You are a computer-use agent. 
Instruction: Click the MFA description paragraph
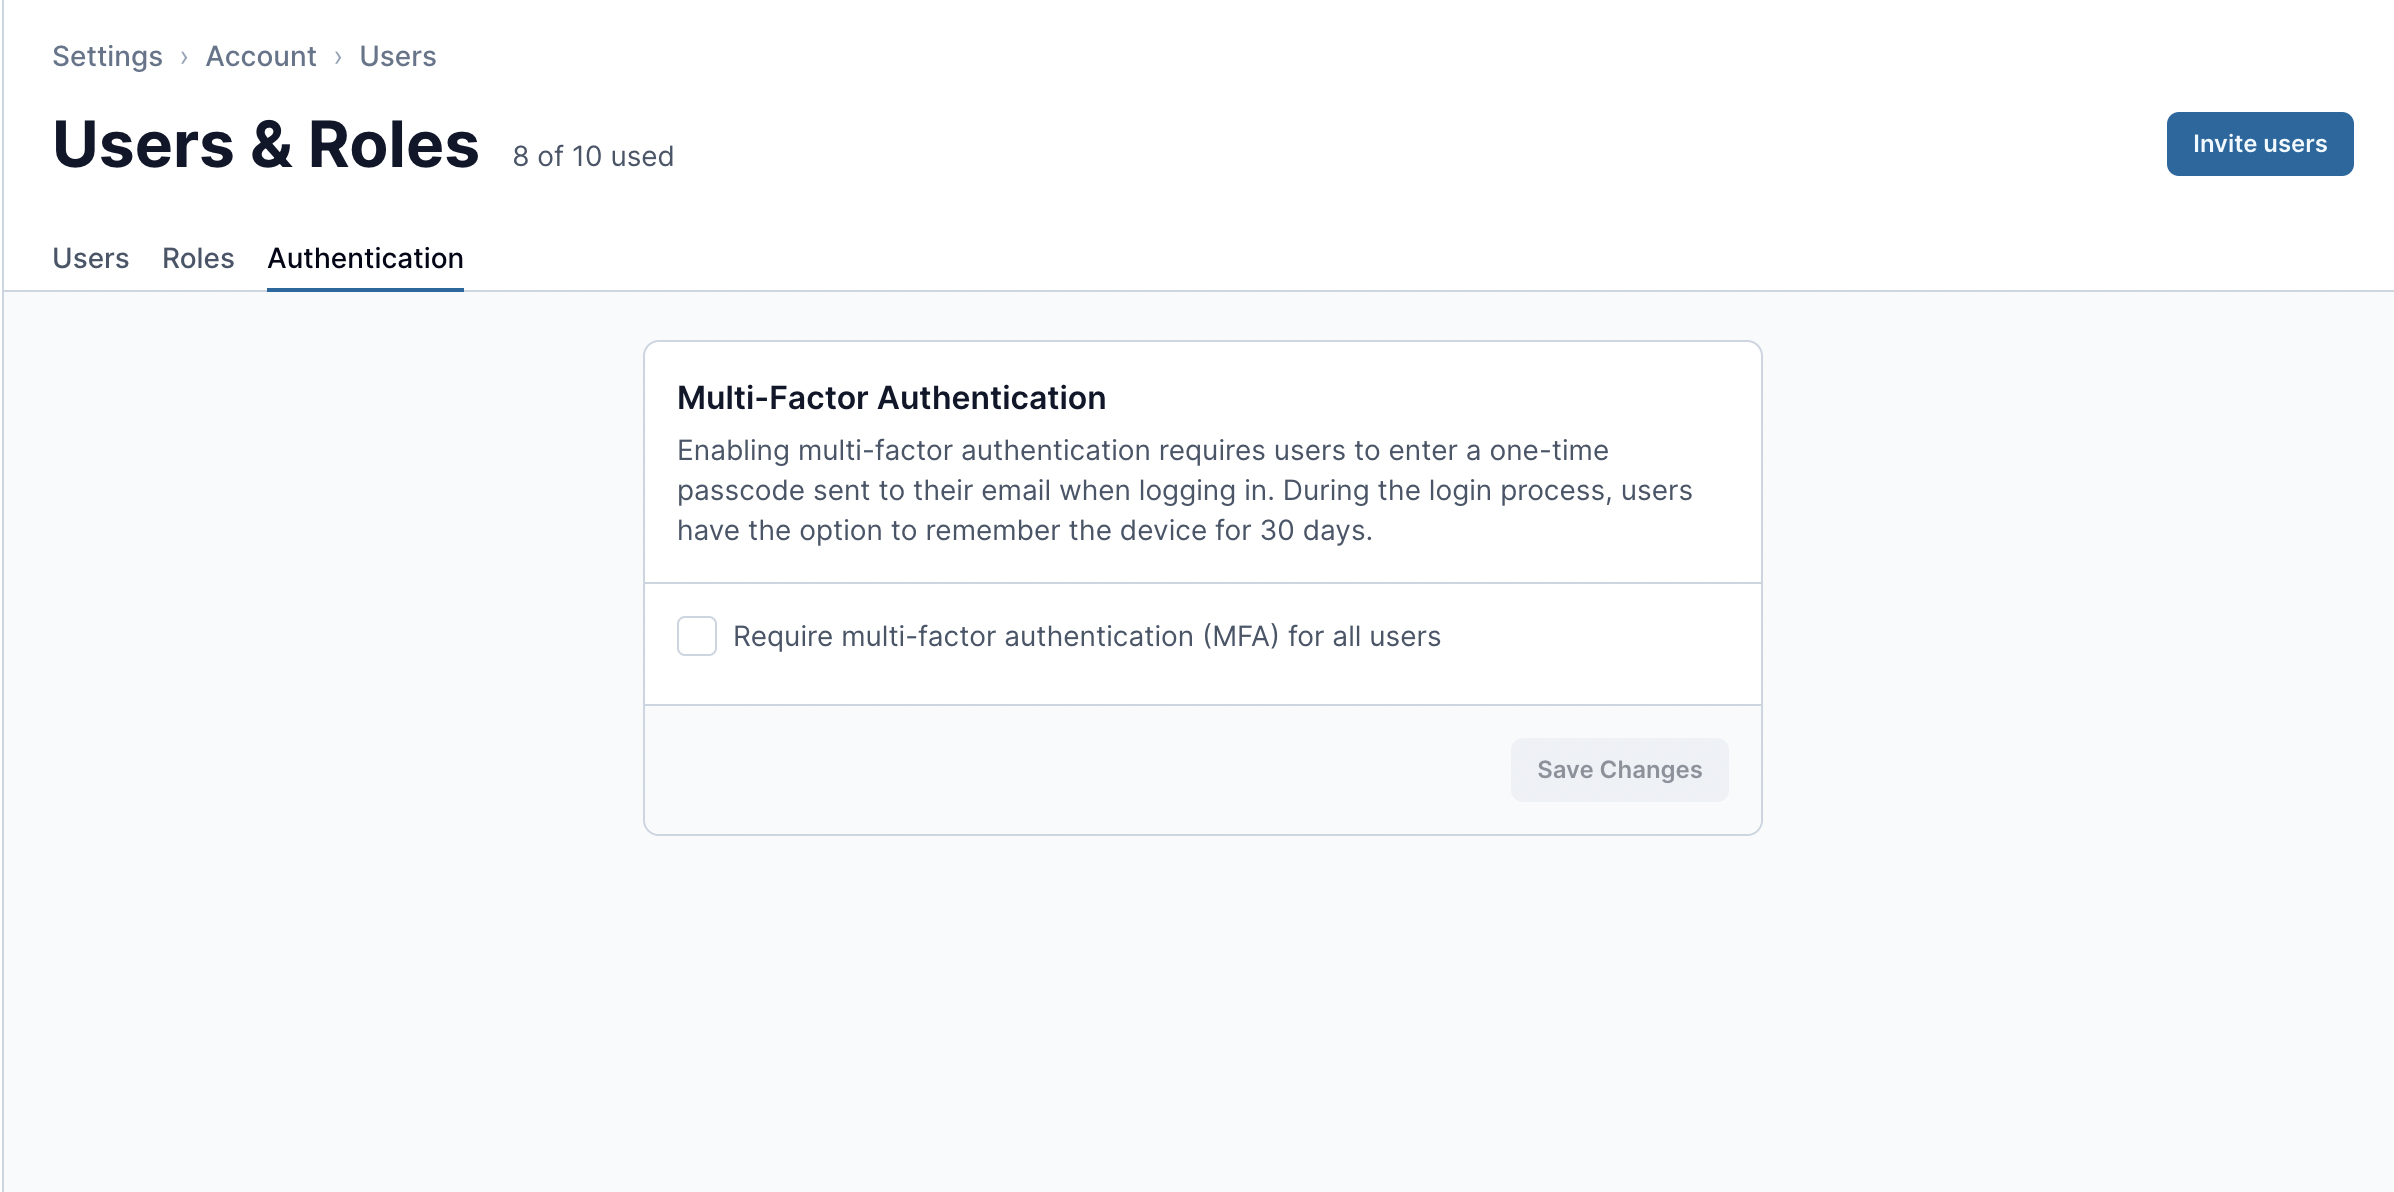pos(1184,490)
